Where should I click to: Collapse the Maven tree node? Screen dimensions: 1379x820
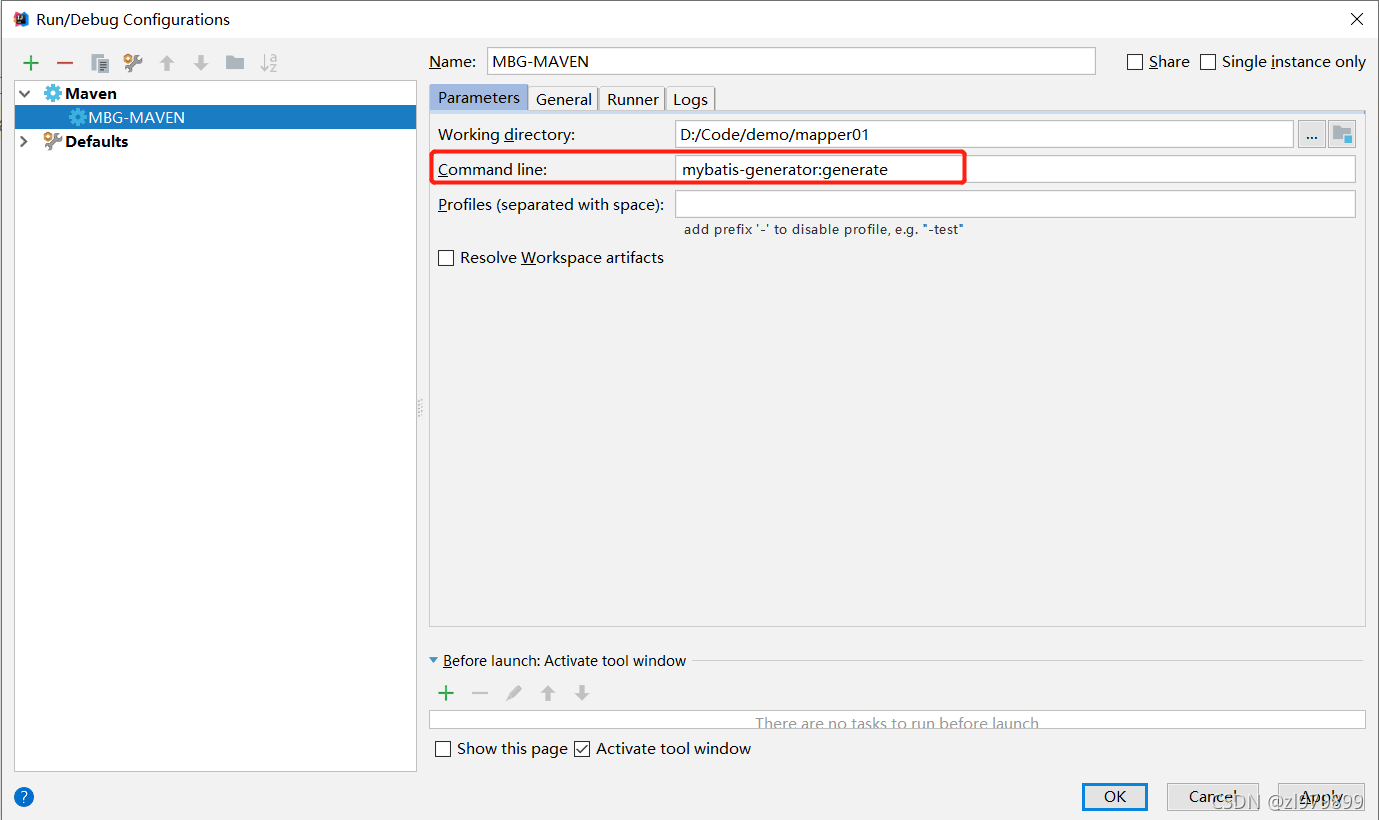tap(23, 92)
